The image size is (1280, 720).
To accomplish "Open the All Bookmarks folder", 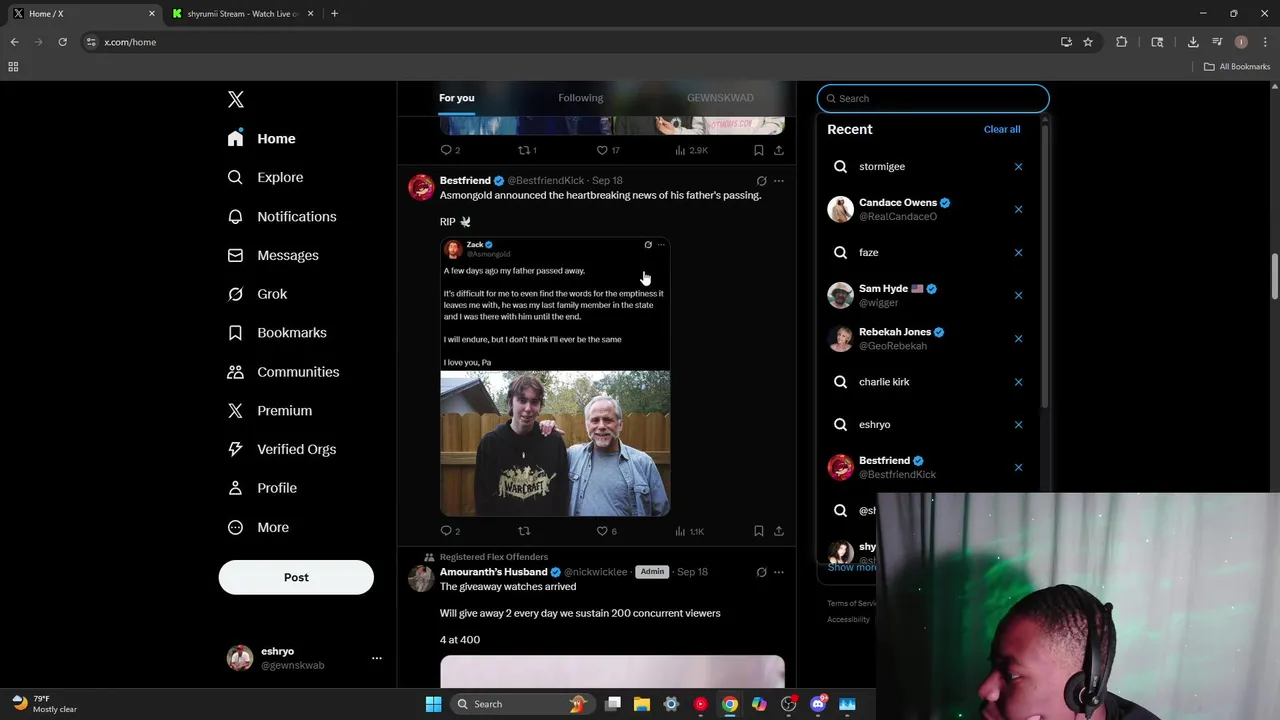I will pyautogui.click(x=1237, y=67).
